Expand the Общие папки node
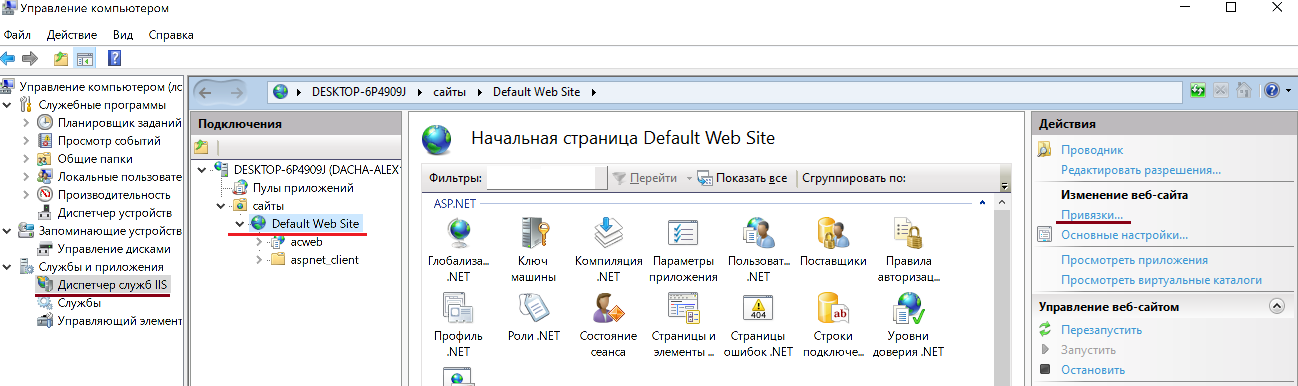Image resolution: width=1298 pixels, height=386 pixels. (27, 159)
